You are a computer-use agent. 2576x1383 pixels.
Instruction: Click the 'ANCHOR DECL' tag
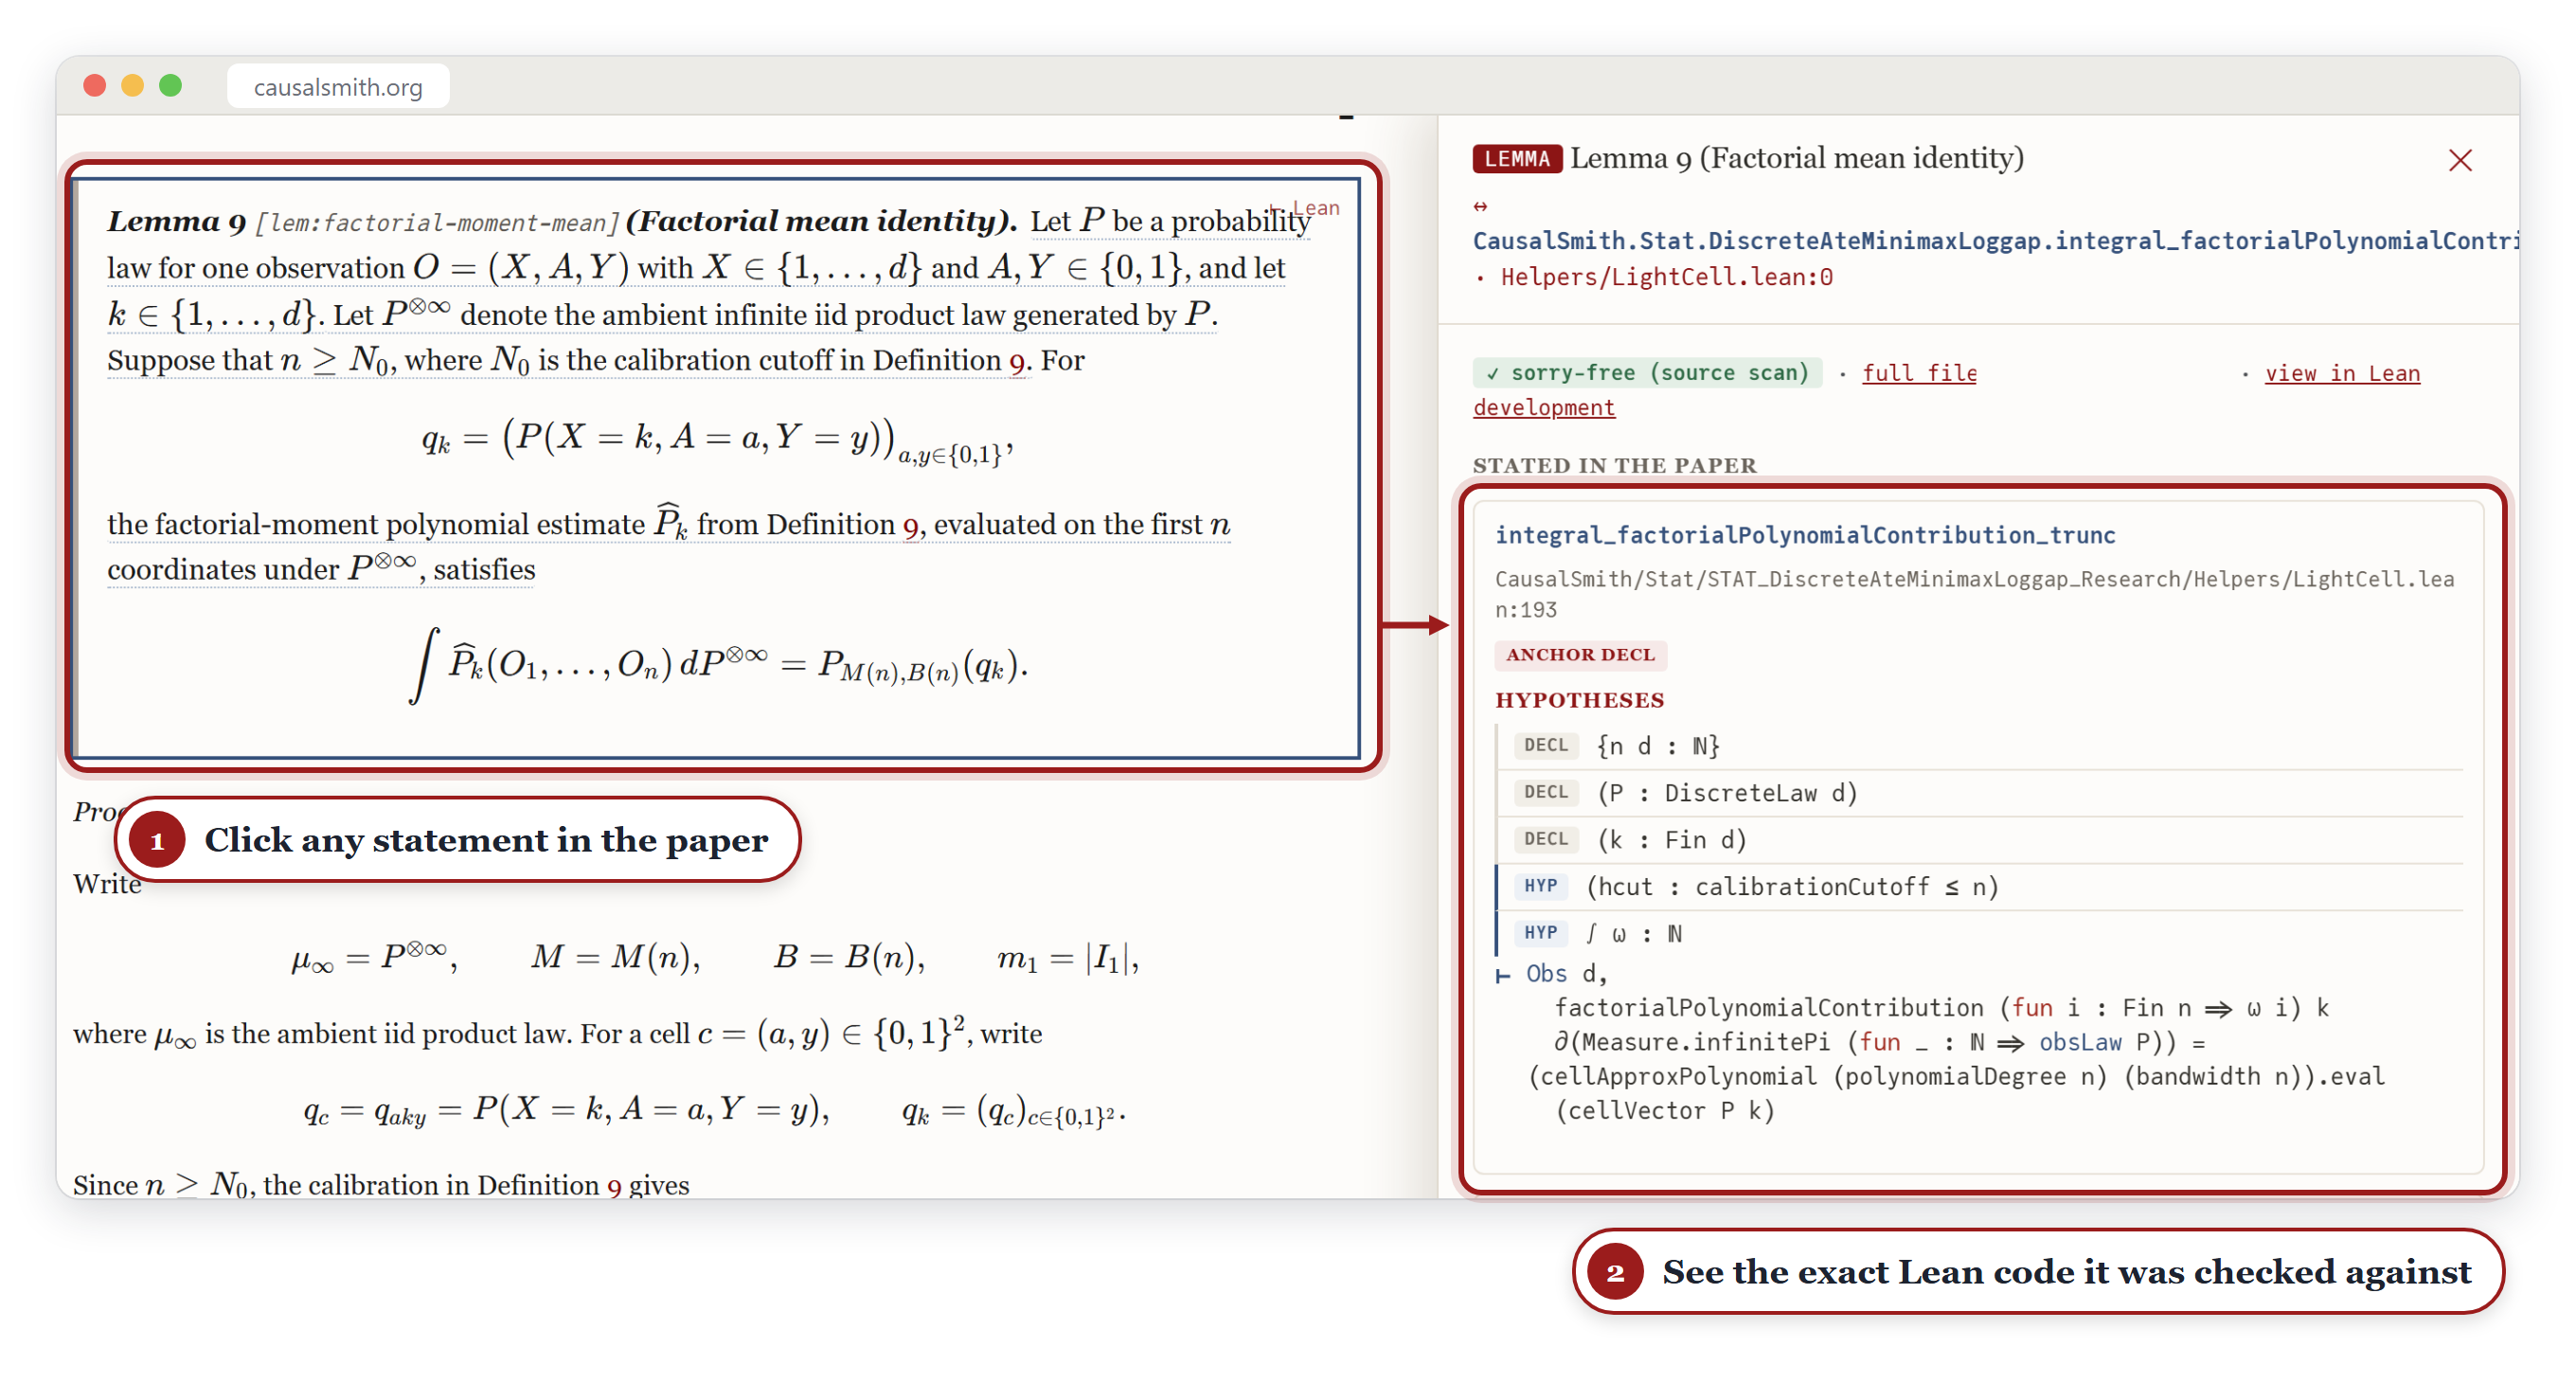pos(1580,655)
